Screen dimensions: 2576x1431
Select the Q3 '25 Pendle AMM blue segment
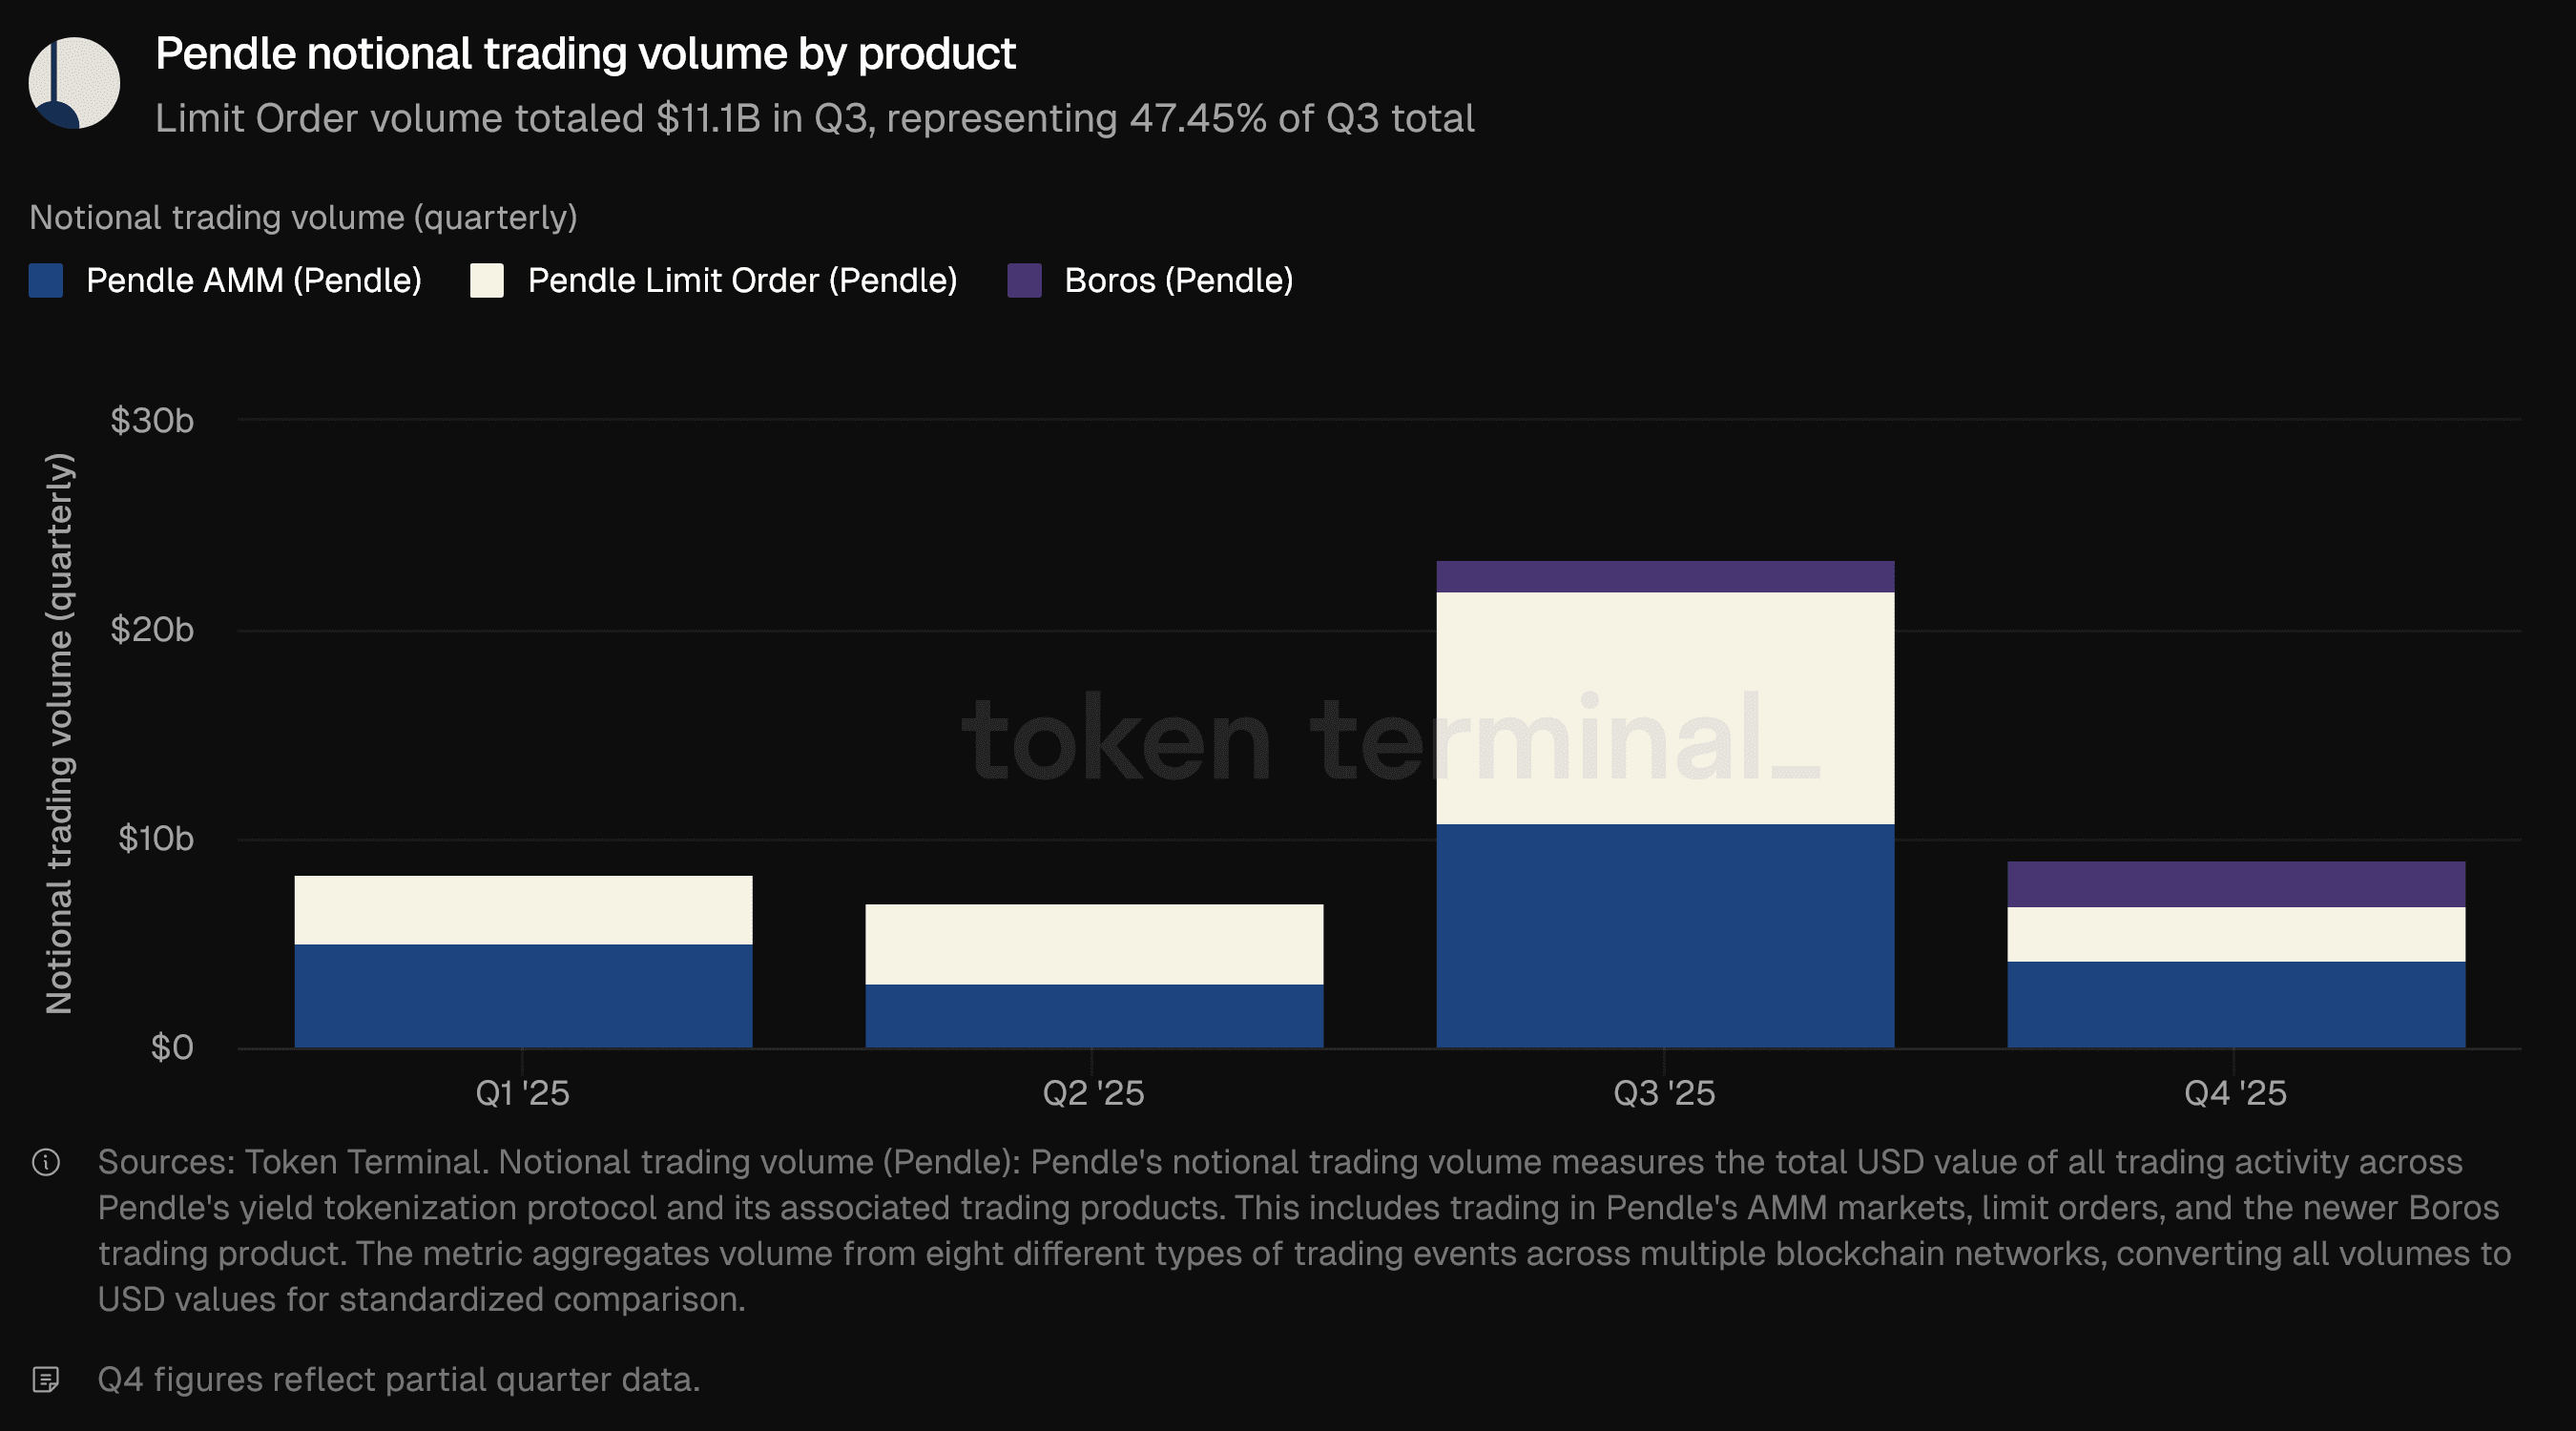pos(1665,935)
